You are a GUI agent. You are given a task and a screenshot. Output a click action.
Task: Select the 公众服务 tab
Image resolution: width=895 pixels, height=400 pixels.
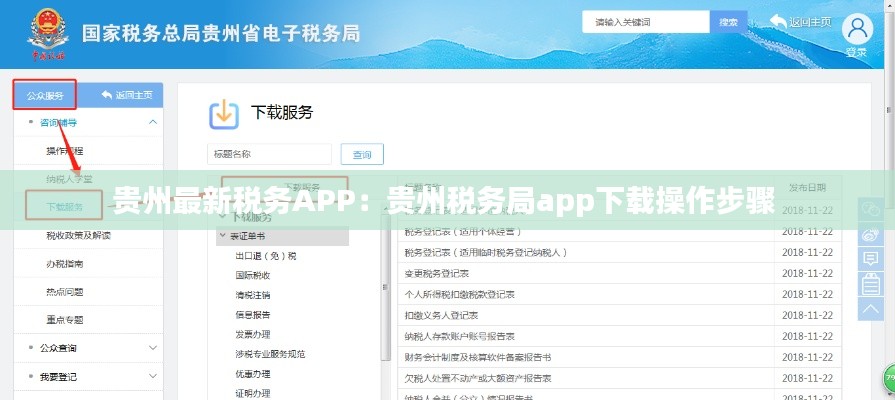pos(45,95)
